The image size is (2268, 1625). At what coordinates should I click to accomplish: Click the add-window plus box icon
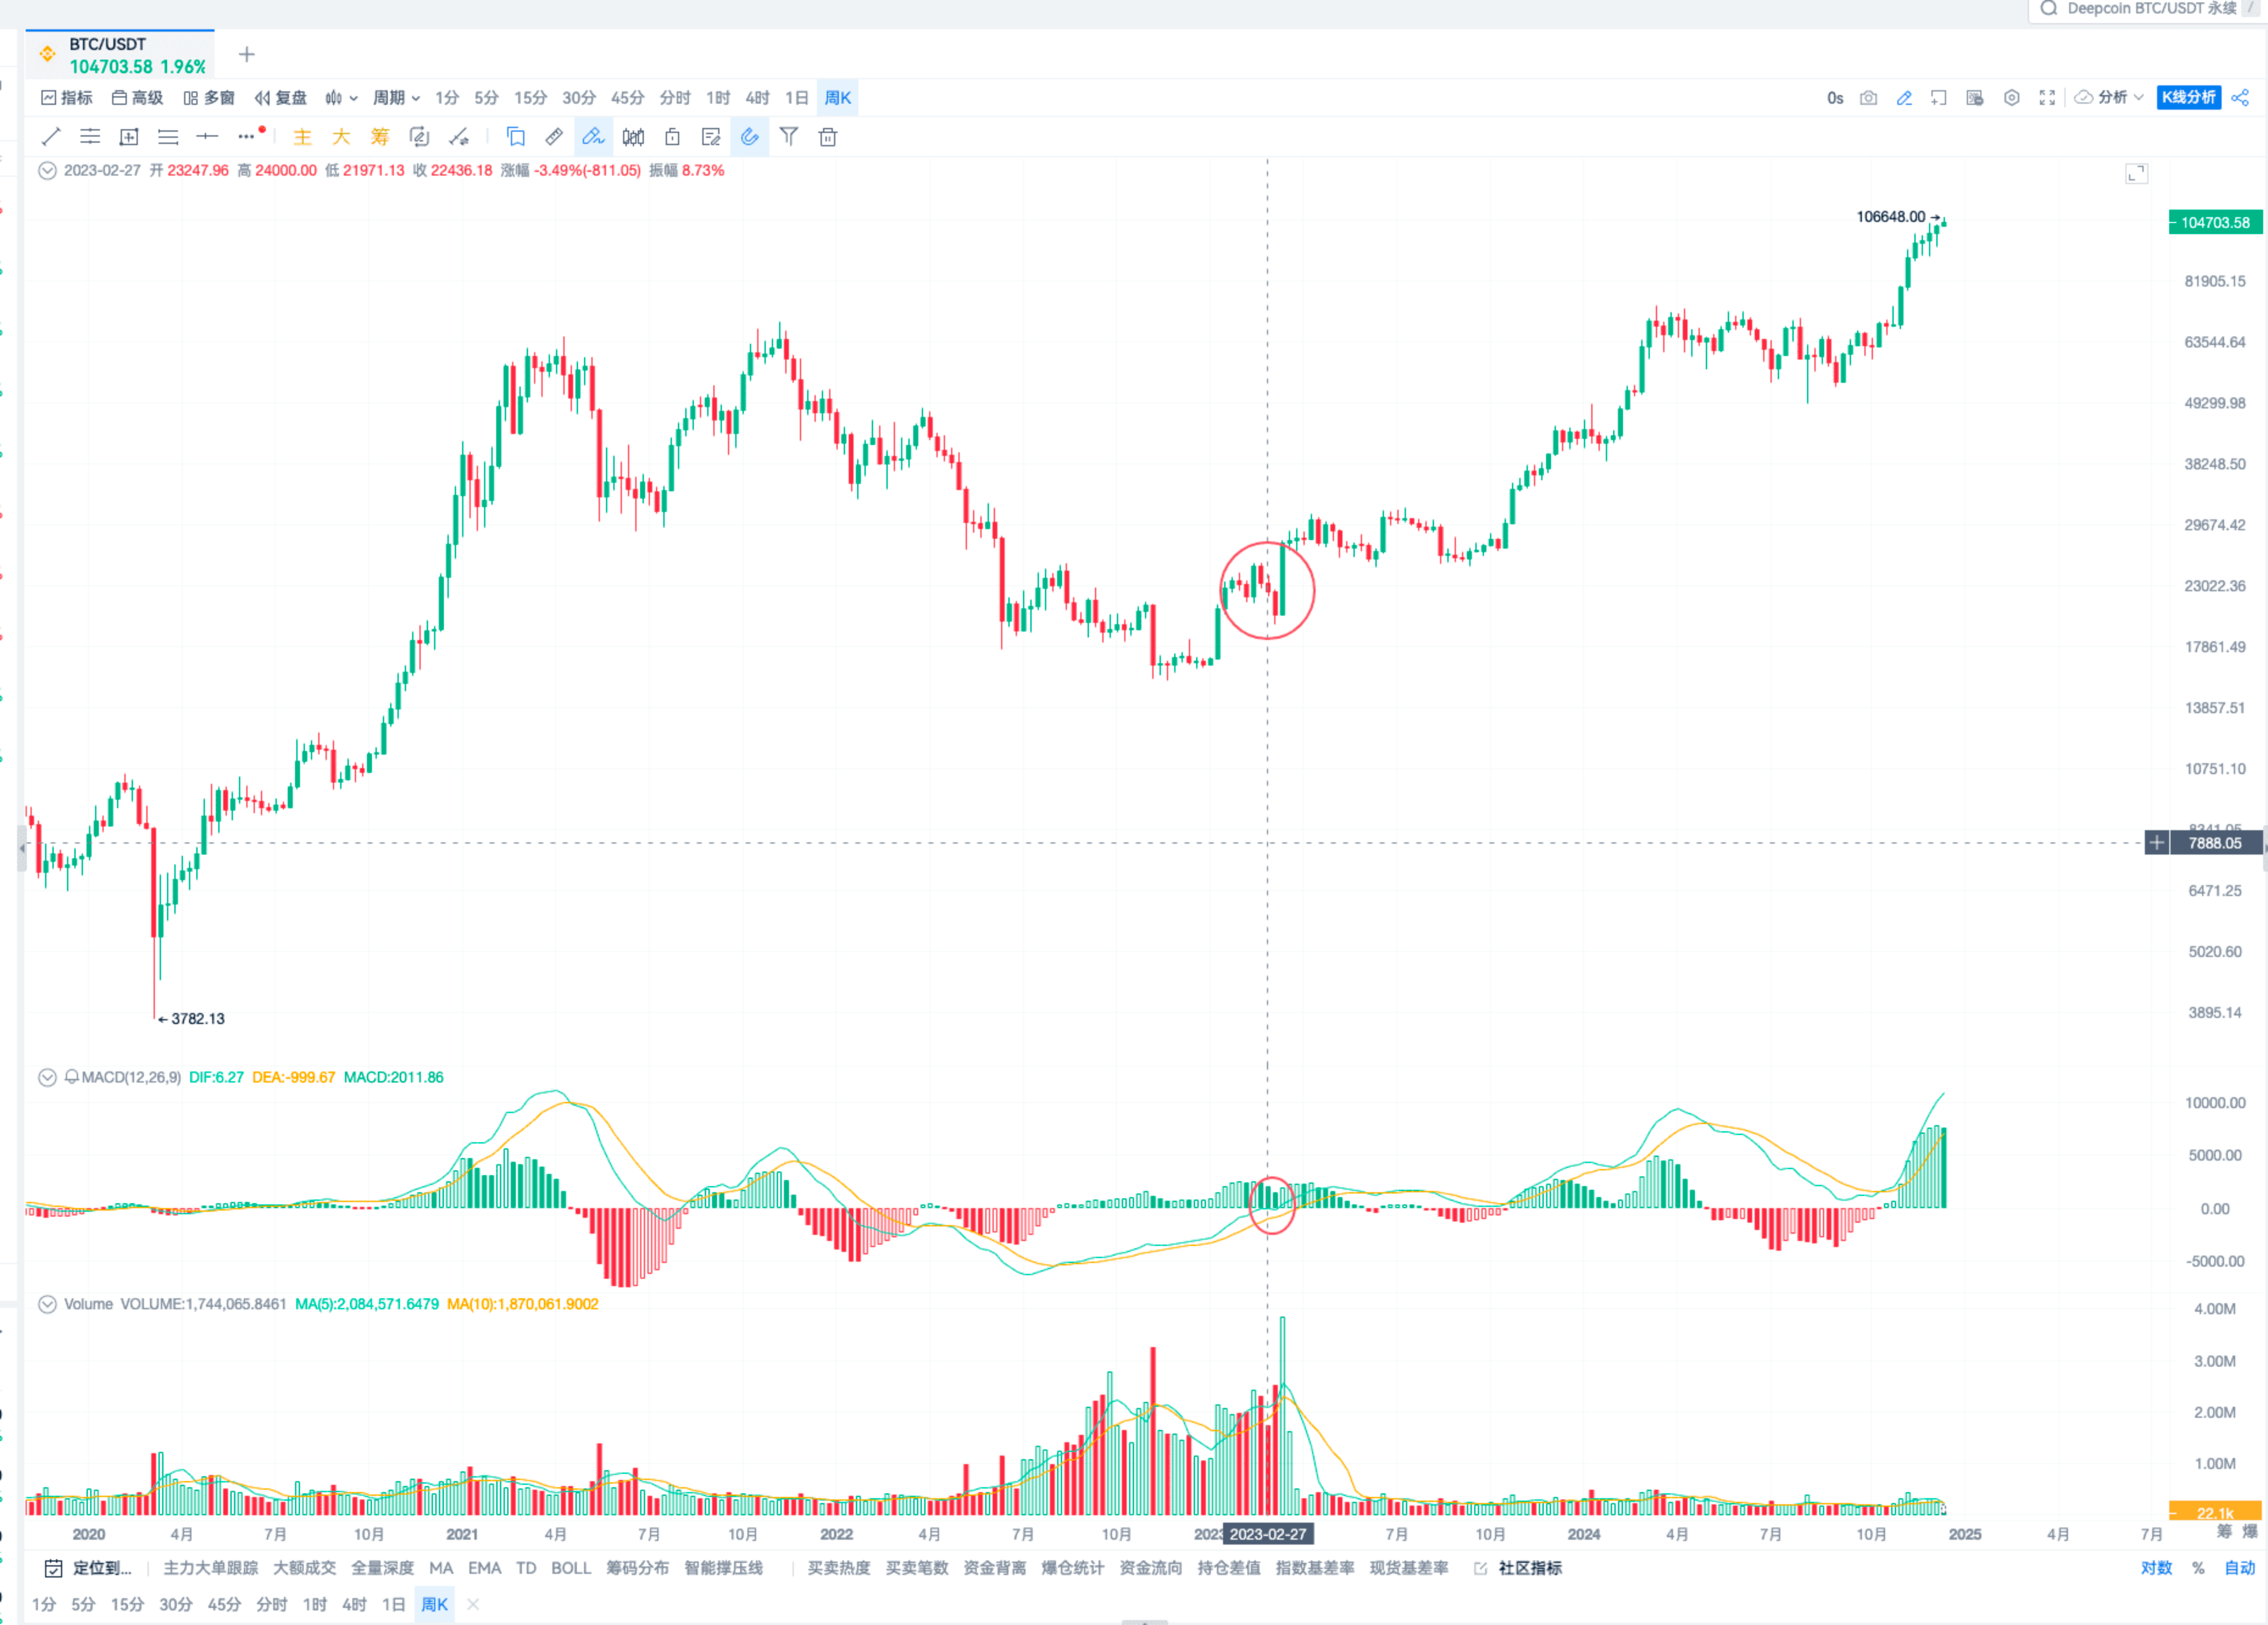[x=1938, y=98]
